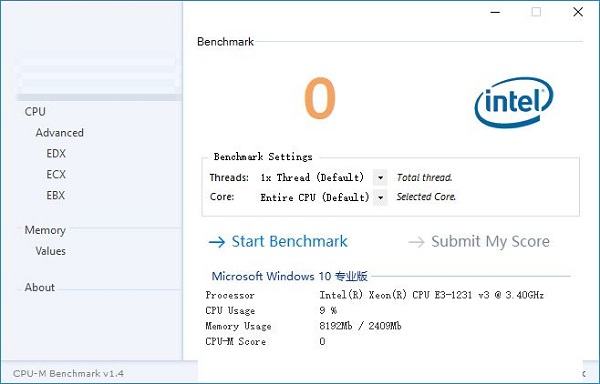Screen dimensions: 600x384
Task: Select the Memory section in sidebar
Action: (x=45, y=230)
